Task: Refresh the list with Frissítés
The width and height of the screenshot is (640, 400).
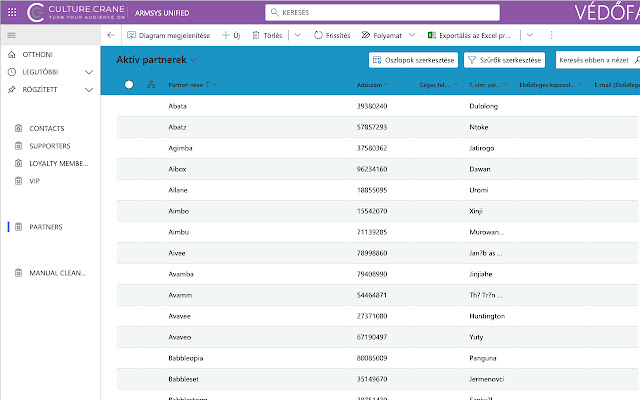Action: click(331, 34)
